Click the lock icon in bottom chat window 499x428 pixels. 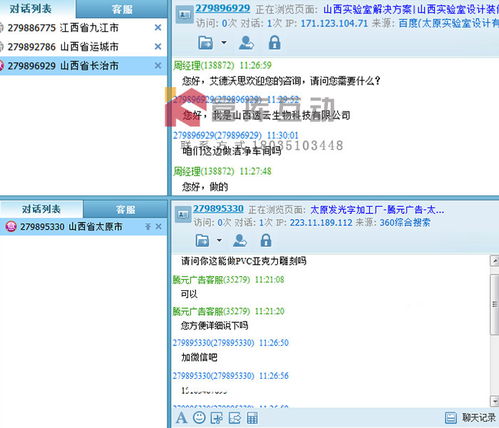(x=266, y=240)
